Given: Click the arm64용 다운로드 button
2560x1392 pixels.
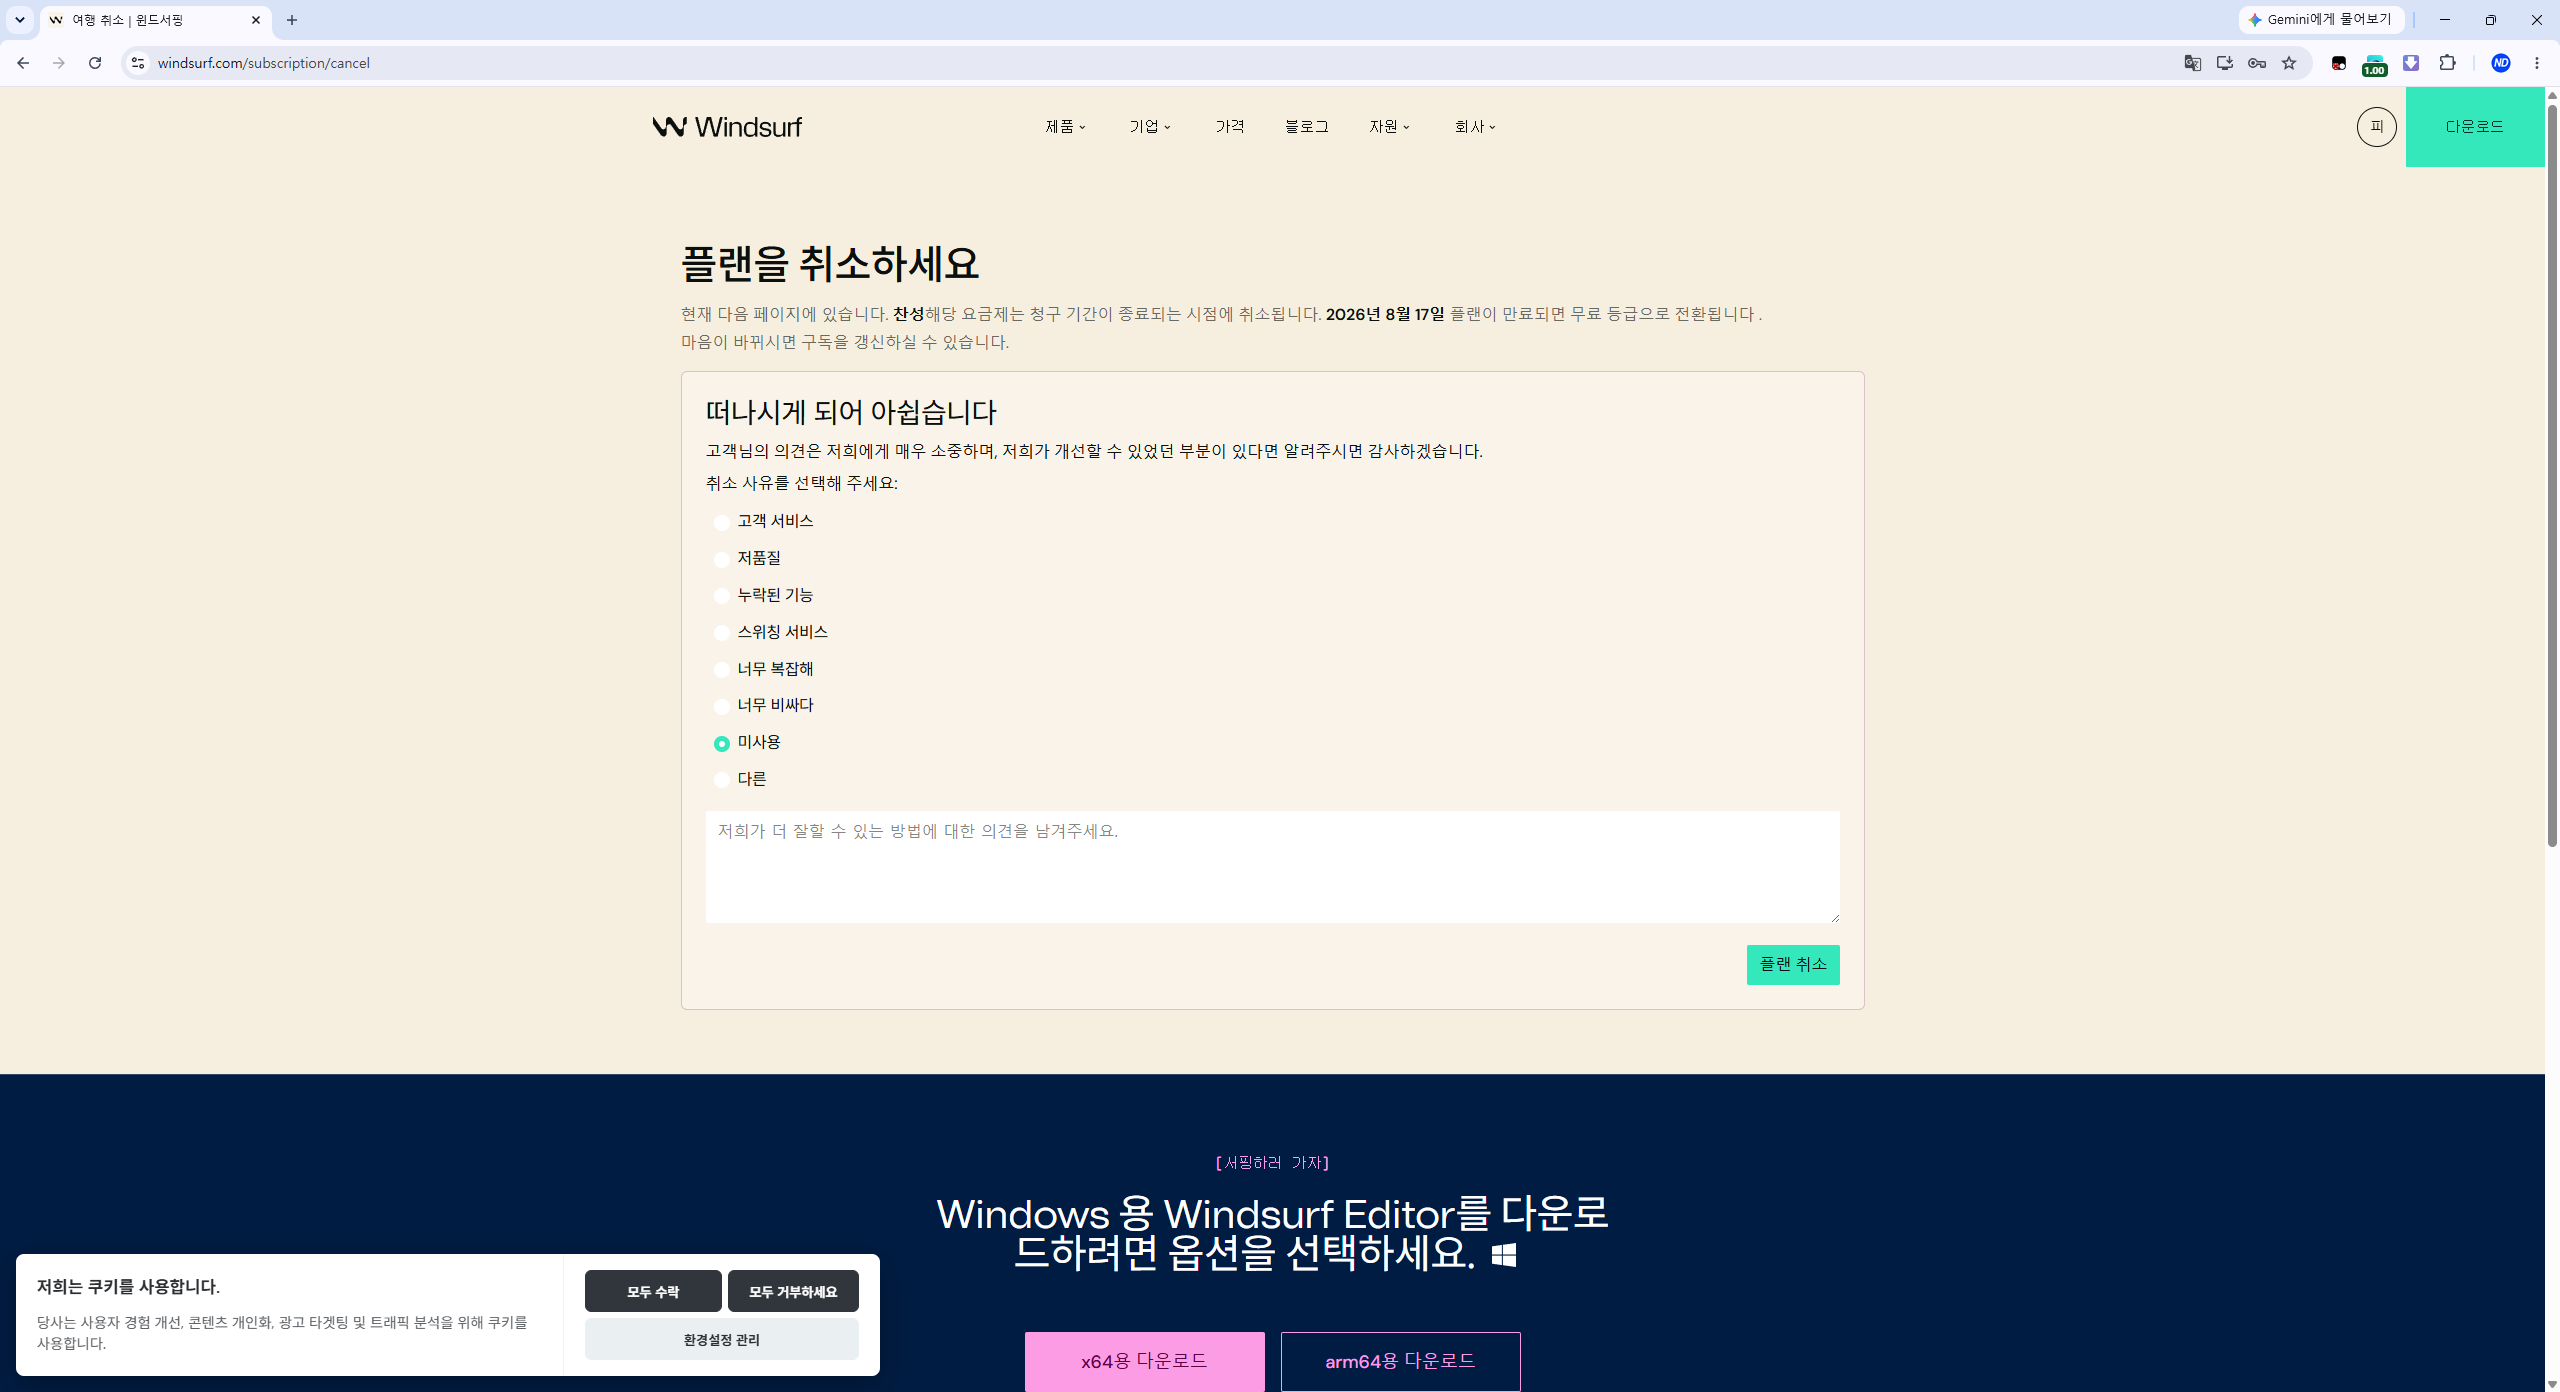Looking at the screenshot, I should pyautogui.click(x=1401, y=1361).
